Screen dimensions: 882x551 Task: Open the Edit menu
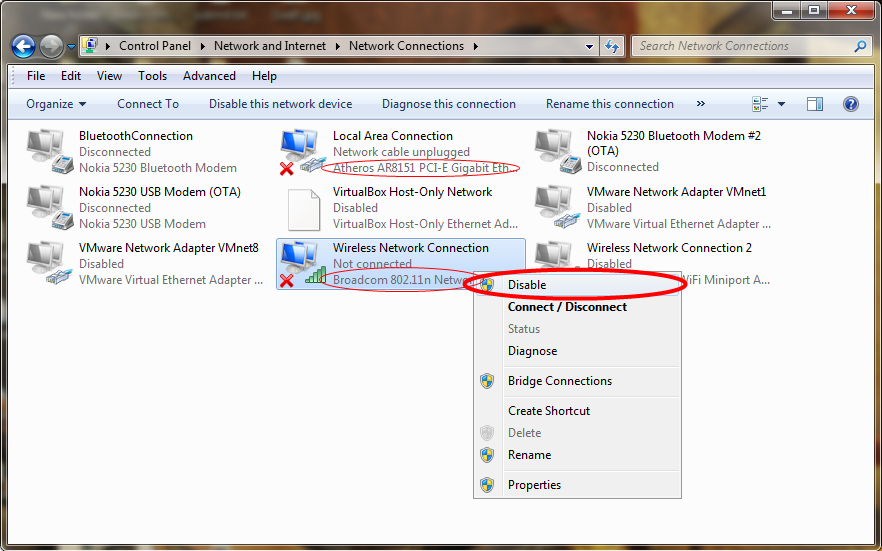(x=71, y=76)
